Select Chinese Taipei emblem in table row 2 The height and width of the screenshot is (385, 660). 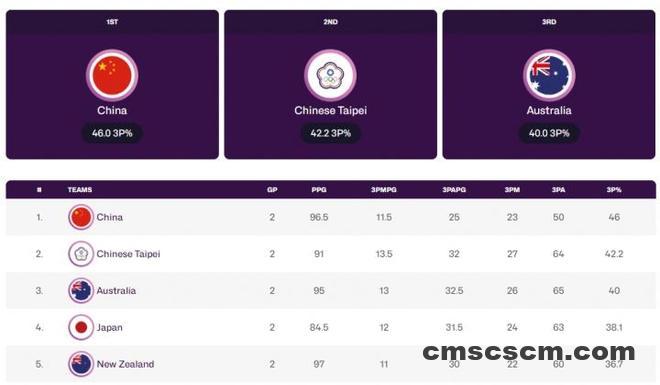[81, 254]
